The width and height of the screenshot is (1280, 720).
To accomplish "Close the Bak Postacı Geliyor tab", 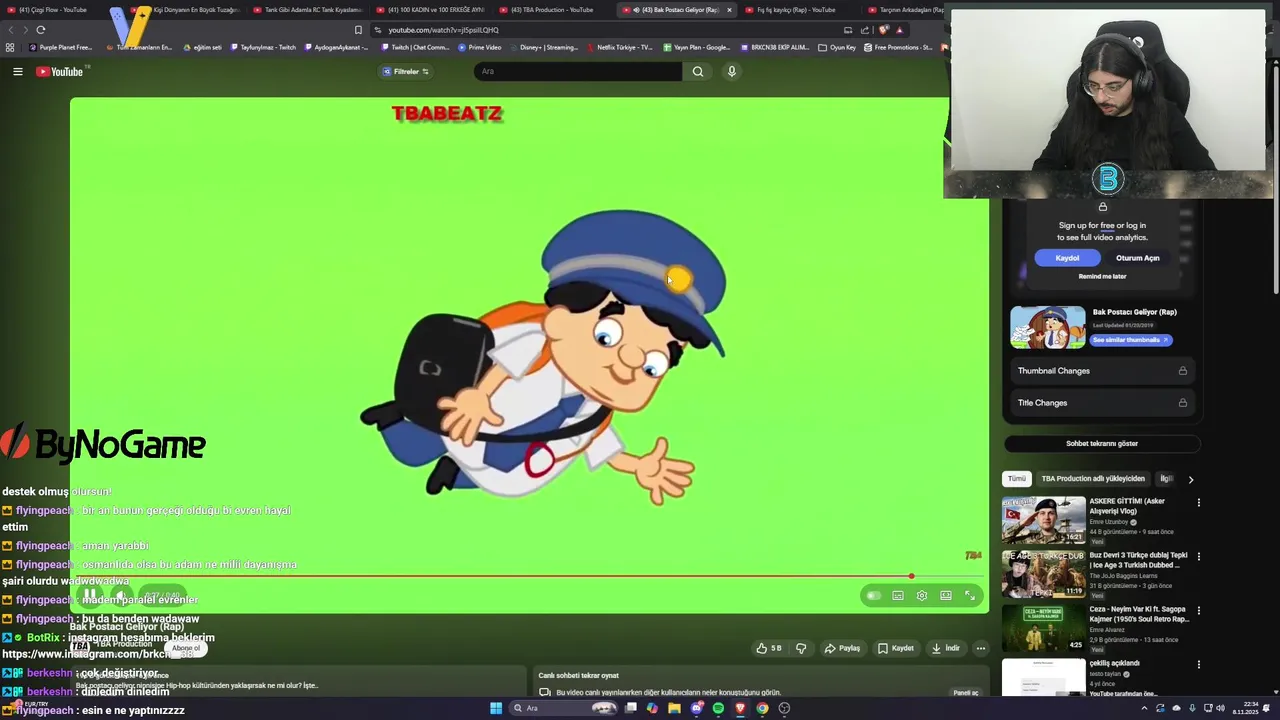I will (729, 10).
